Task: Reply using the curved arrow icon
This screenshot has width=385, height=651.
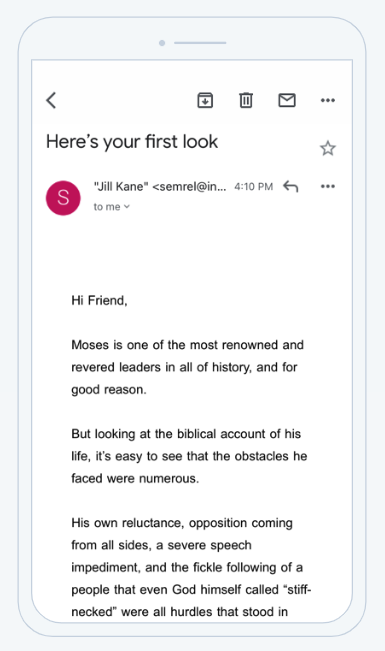Action: [x=291, y=186]
